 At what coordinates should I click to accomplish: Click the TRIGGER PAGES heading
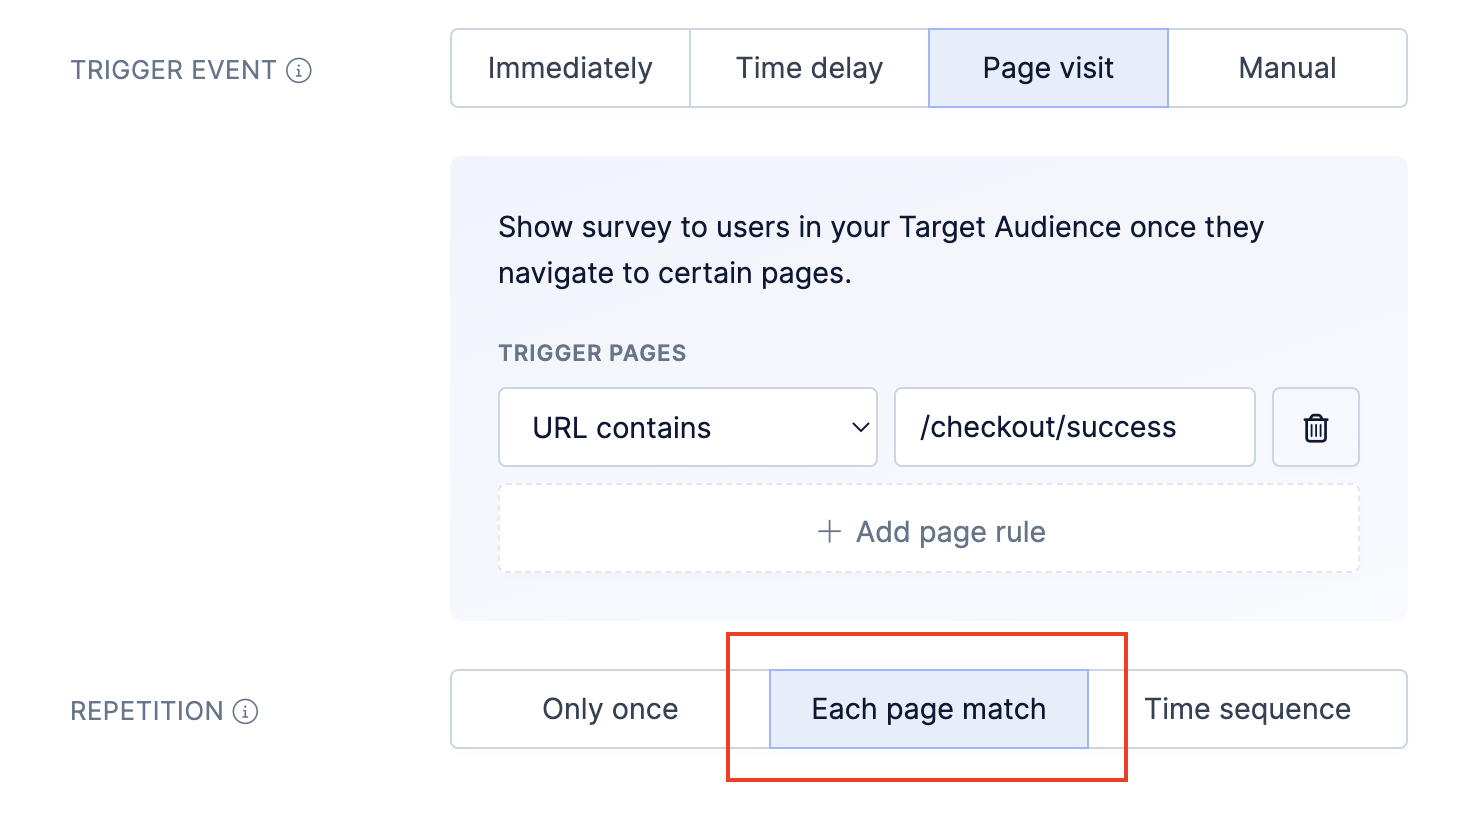(592, 353)
